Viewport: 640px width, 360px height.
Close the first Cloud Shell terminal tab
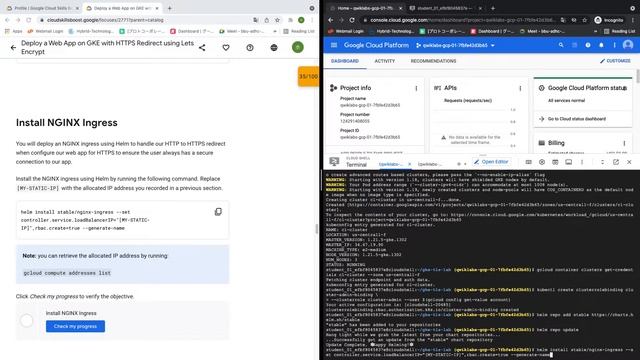tap(409, 164)
